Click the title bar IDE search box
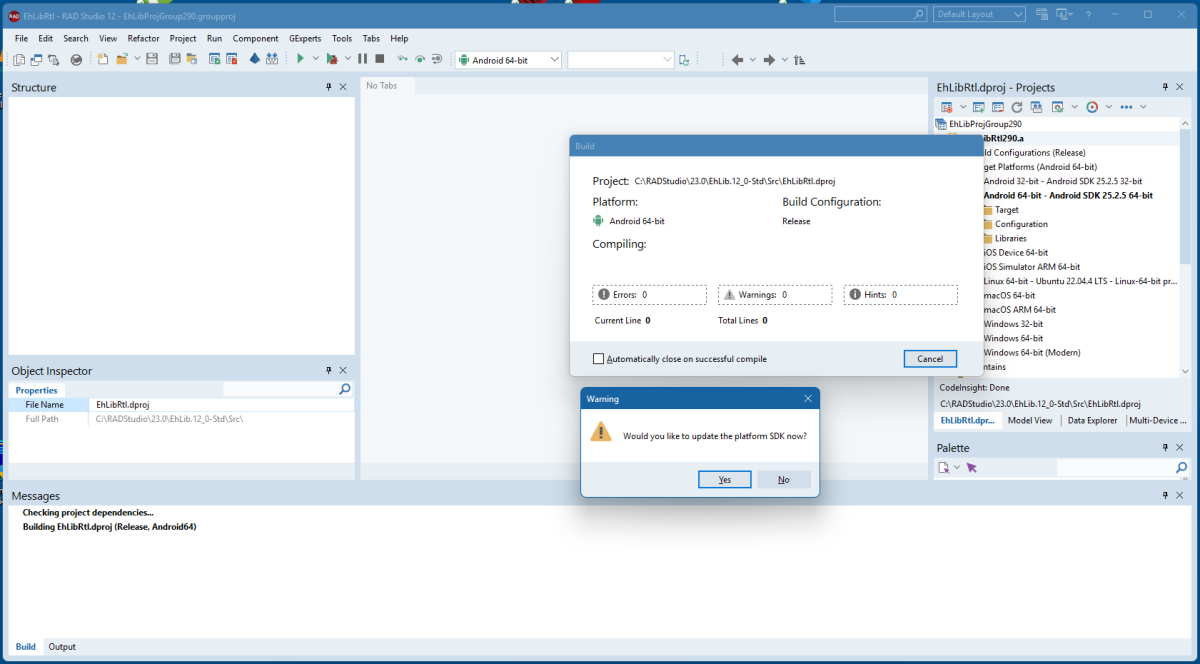This screenshot has width=1200, height=664. pos(881,14)
